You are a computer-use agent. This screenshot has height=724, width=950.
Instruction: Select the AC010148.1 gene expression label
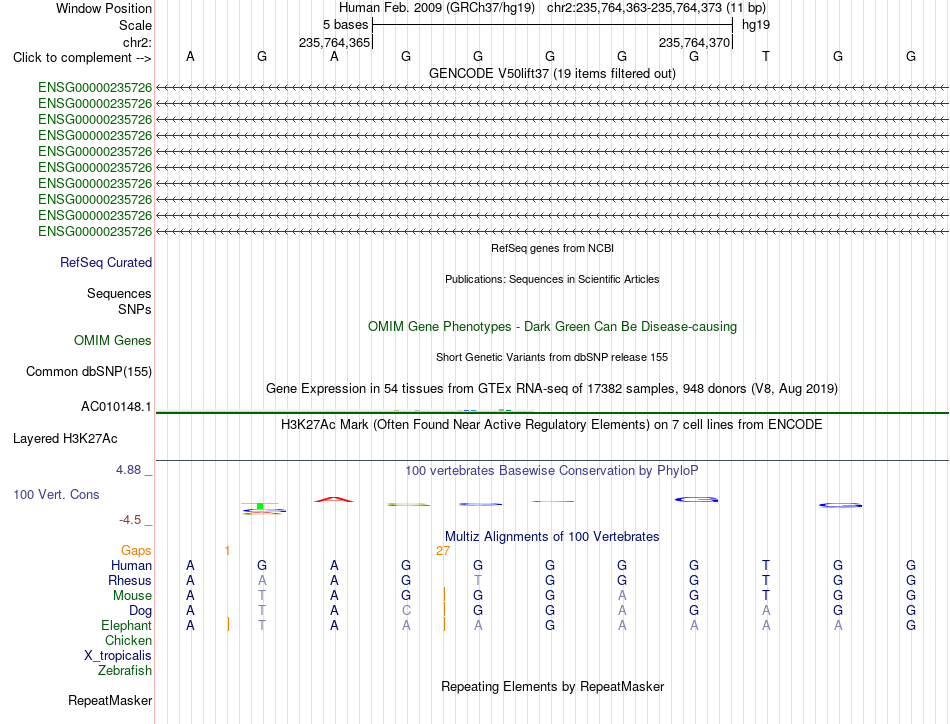coord(116,407)
